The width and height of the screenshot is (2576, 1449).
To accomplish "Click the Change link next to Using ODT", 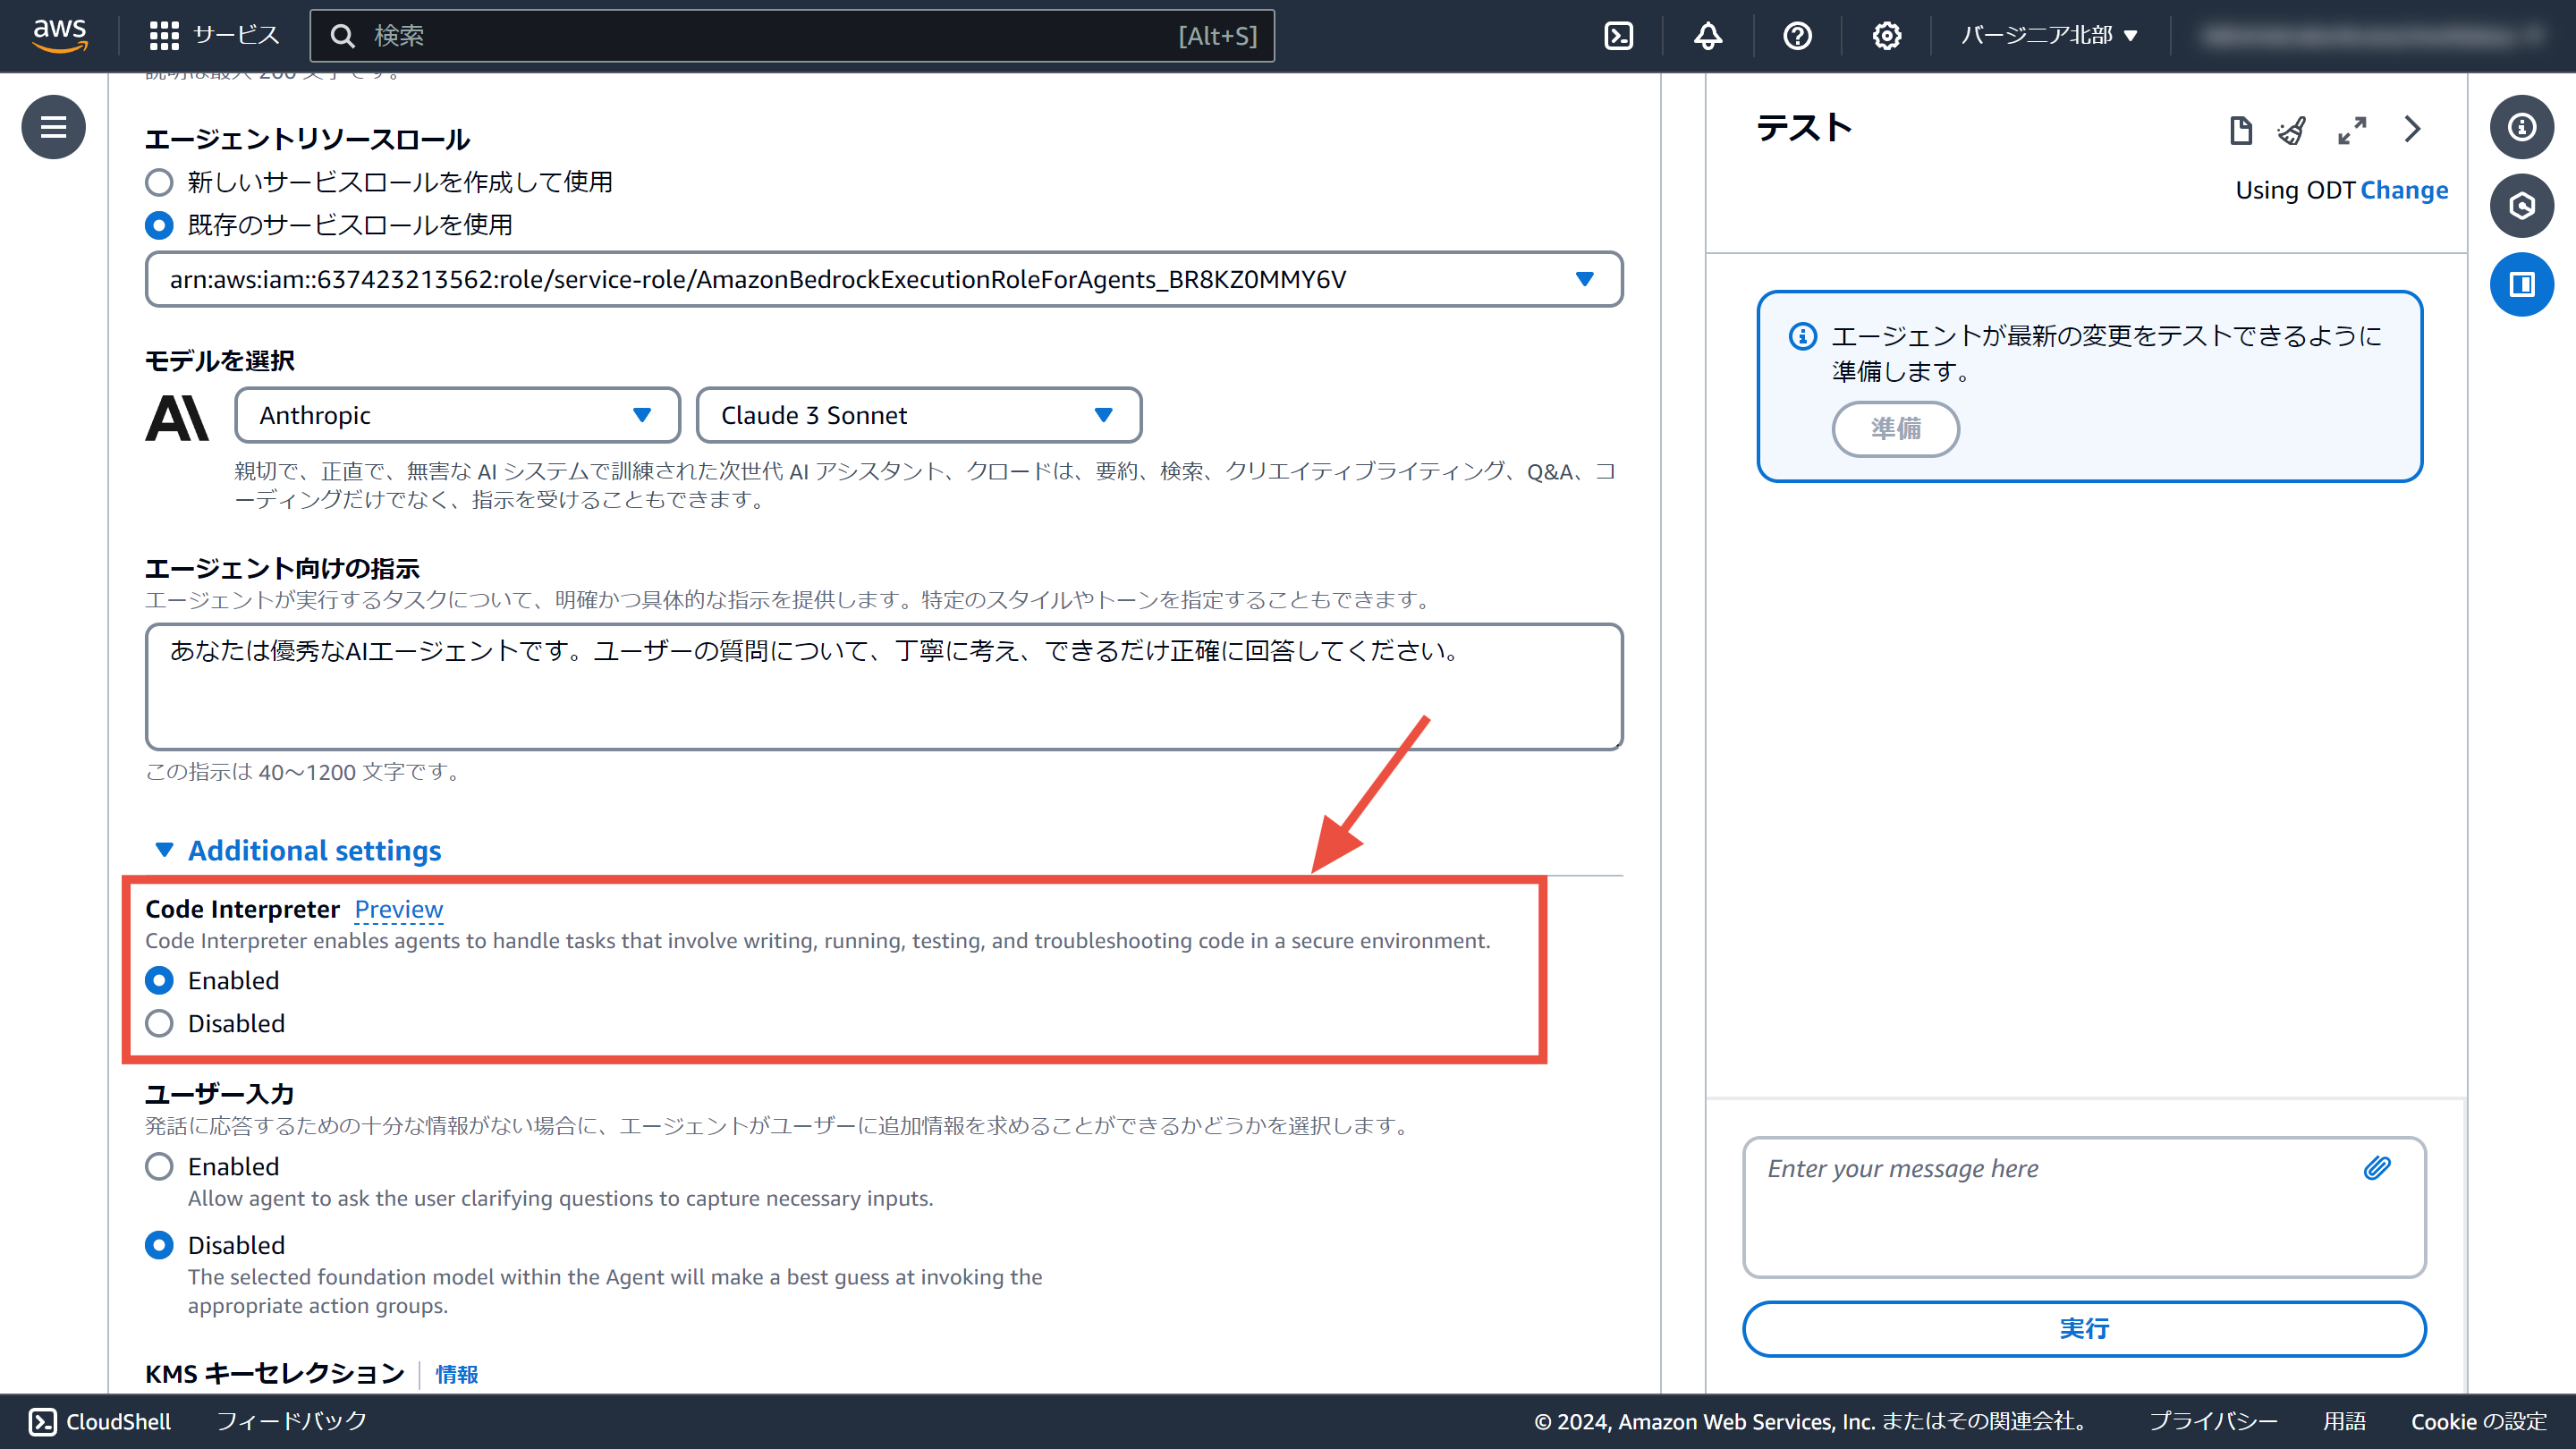I will [2404, 190].
